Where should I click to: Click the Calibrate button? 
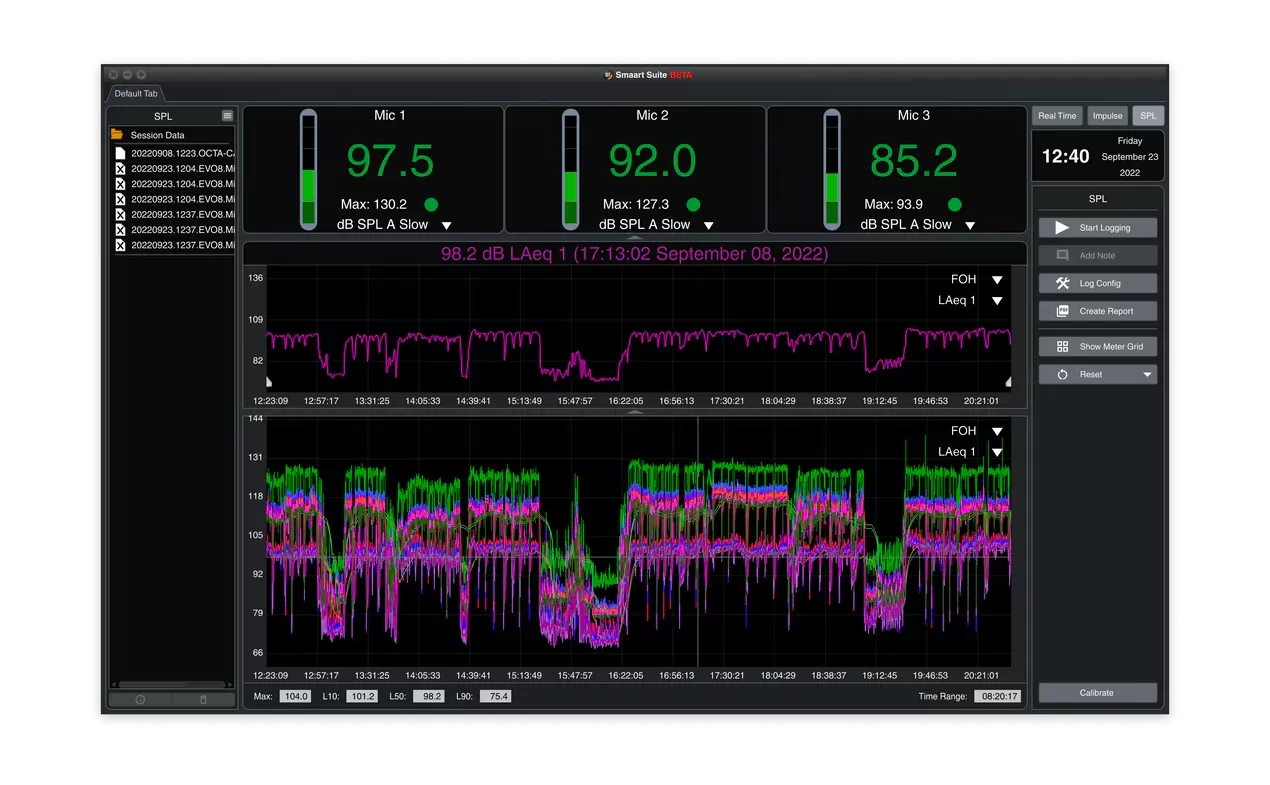coord(1098,693)
